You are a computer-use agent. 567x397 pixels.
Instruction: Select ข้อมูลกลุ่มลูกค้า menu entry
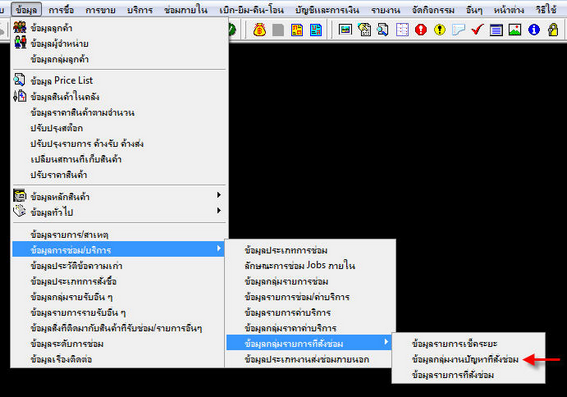pyautogui.click(x=119, y=59)
